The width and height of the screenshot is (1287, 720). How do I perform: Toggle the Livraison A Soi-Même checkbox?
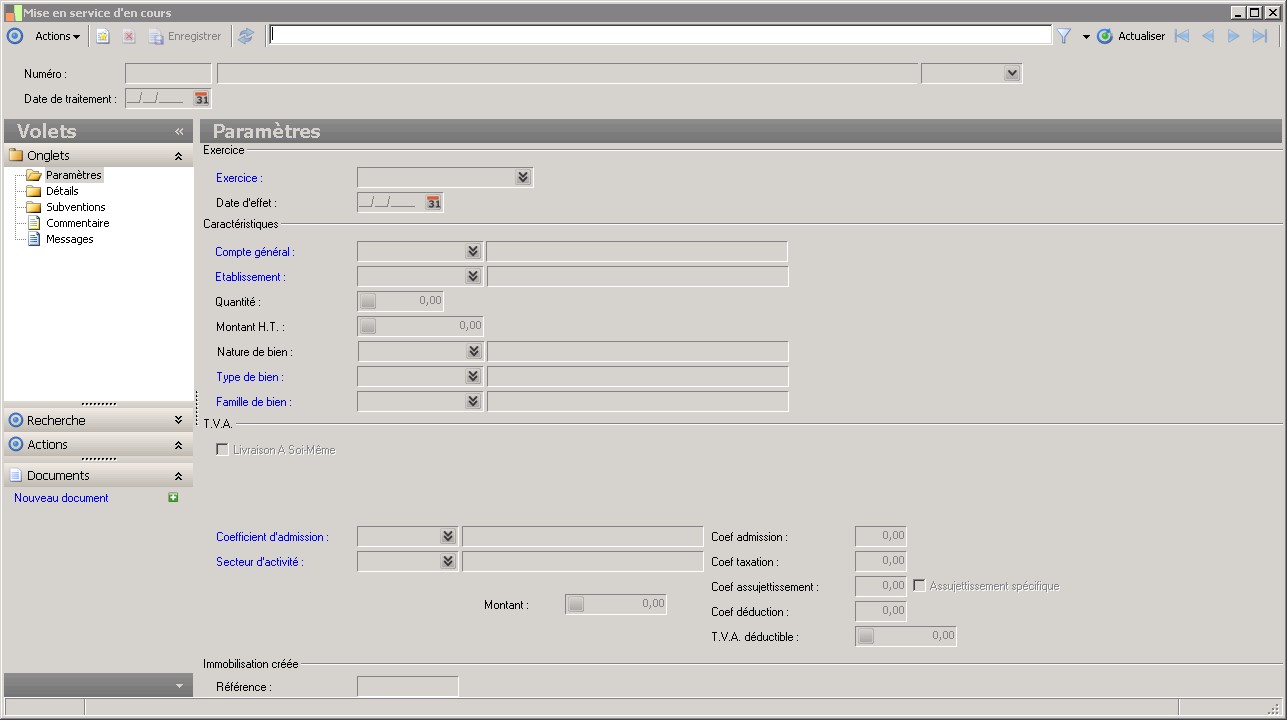[x=222, y=450]
